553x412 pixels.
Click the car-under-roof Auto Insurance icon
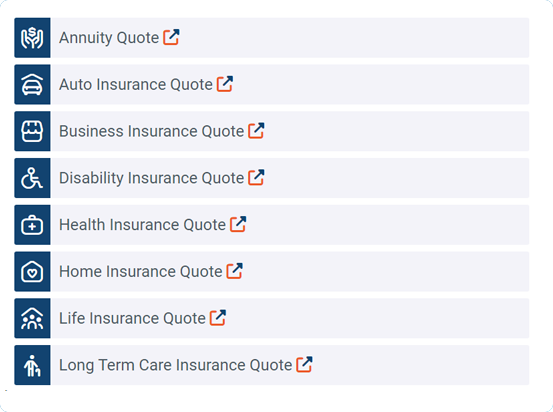click(32, 85)
